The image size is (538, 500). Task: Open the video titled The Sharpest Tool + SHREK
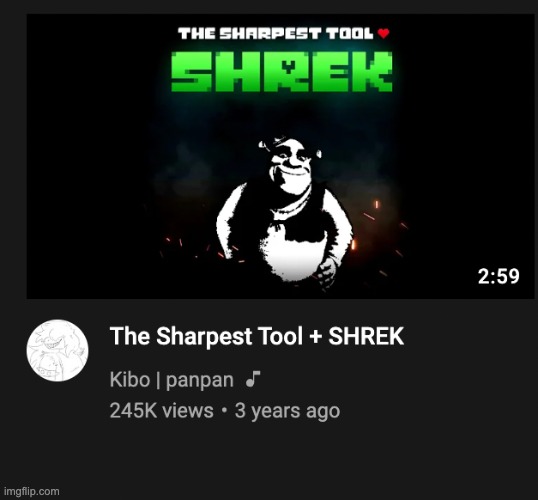257,336
